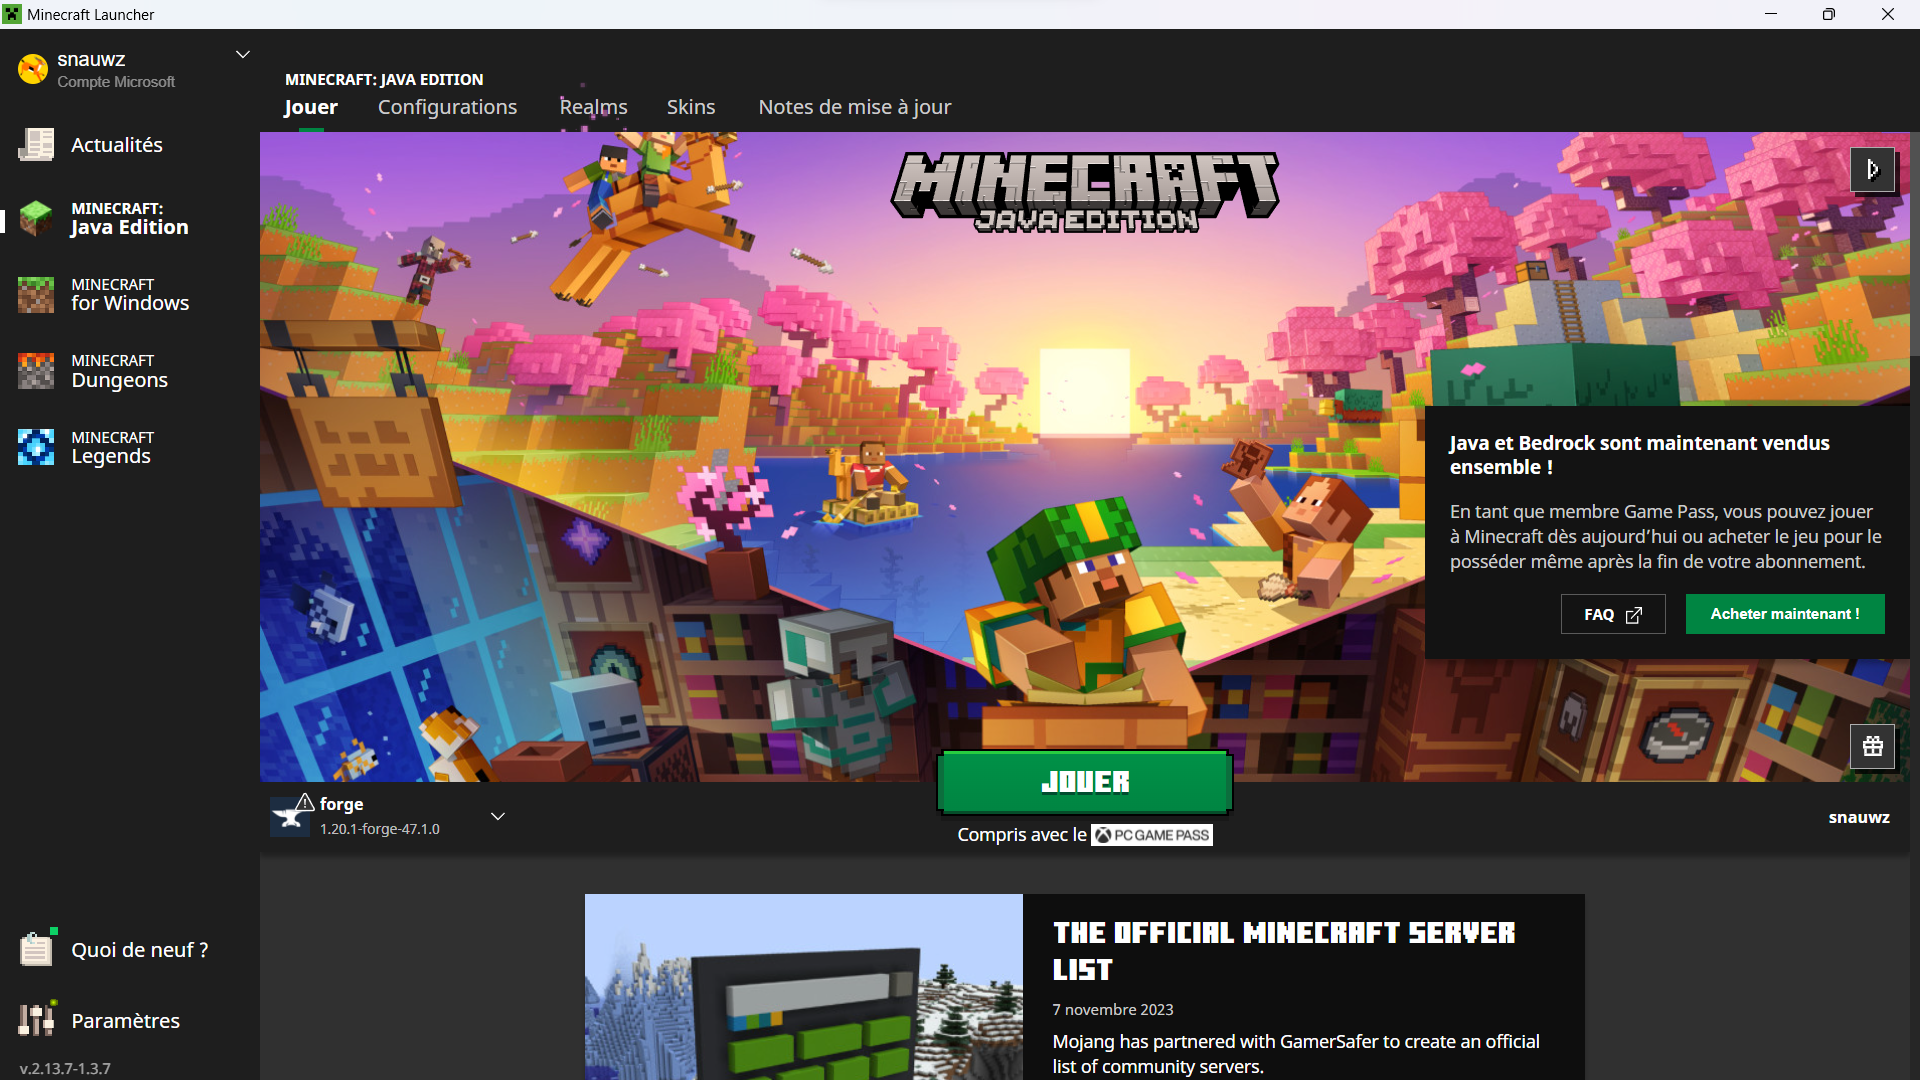
Task: Select the Java Edition grass block icon
Action: pyautogui.click(x=36, y=218)
